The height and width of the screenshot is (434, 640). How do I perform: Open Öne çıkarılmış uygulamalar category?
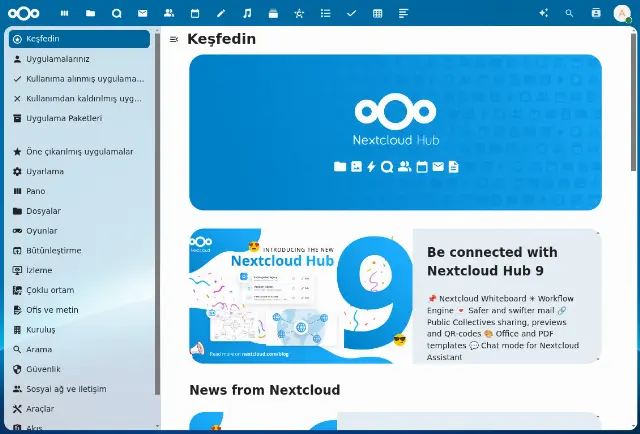(80, 152)
